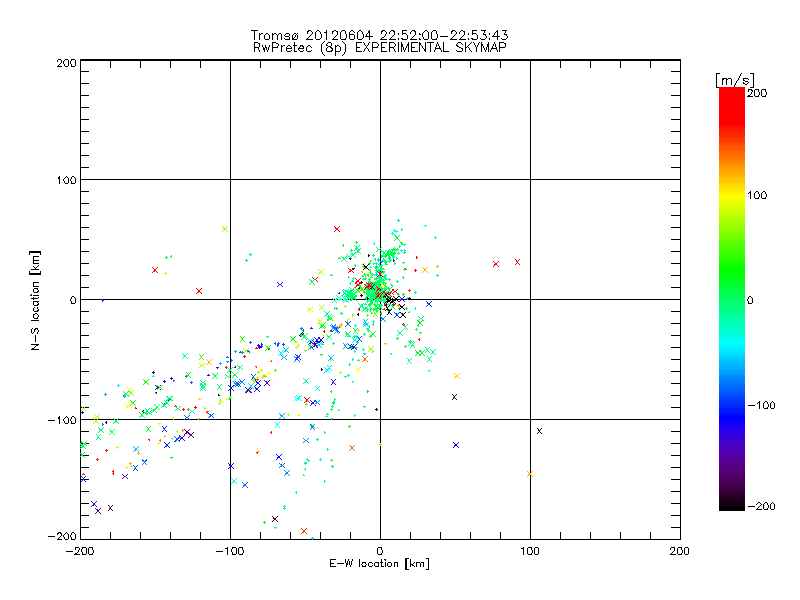
Task: Select the E-W location [km] axis label
Action: click(380, 564)
